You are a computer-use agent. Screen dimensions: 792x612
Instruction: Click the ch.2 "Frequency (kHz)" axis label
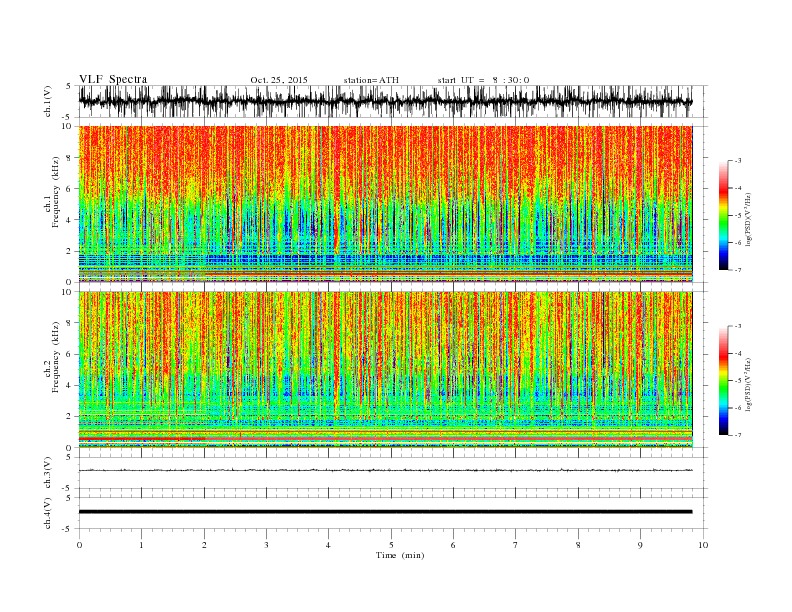click(x=56, y=357)
